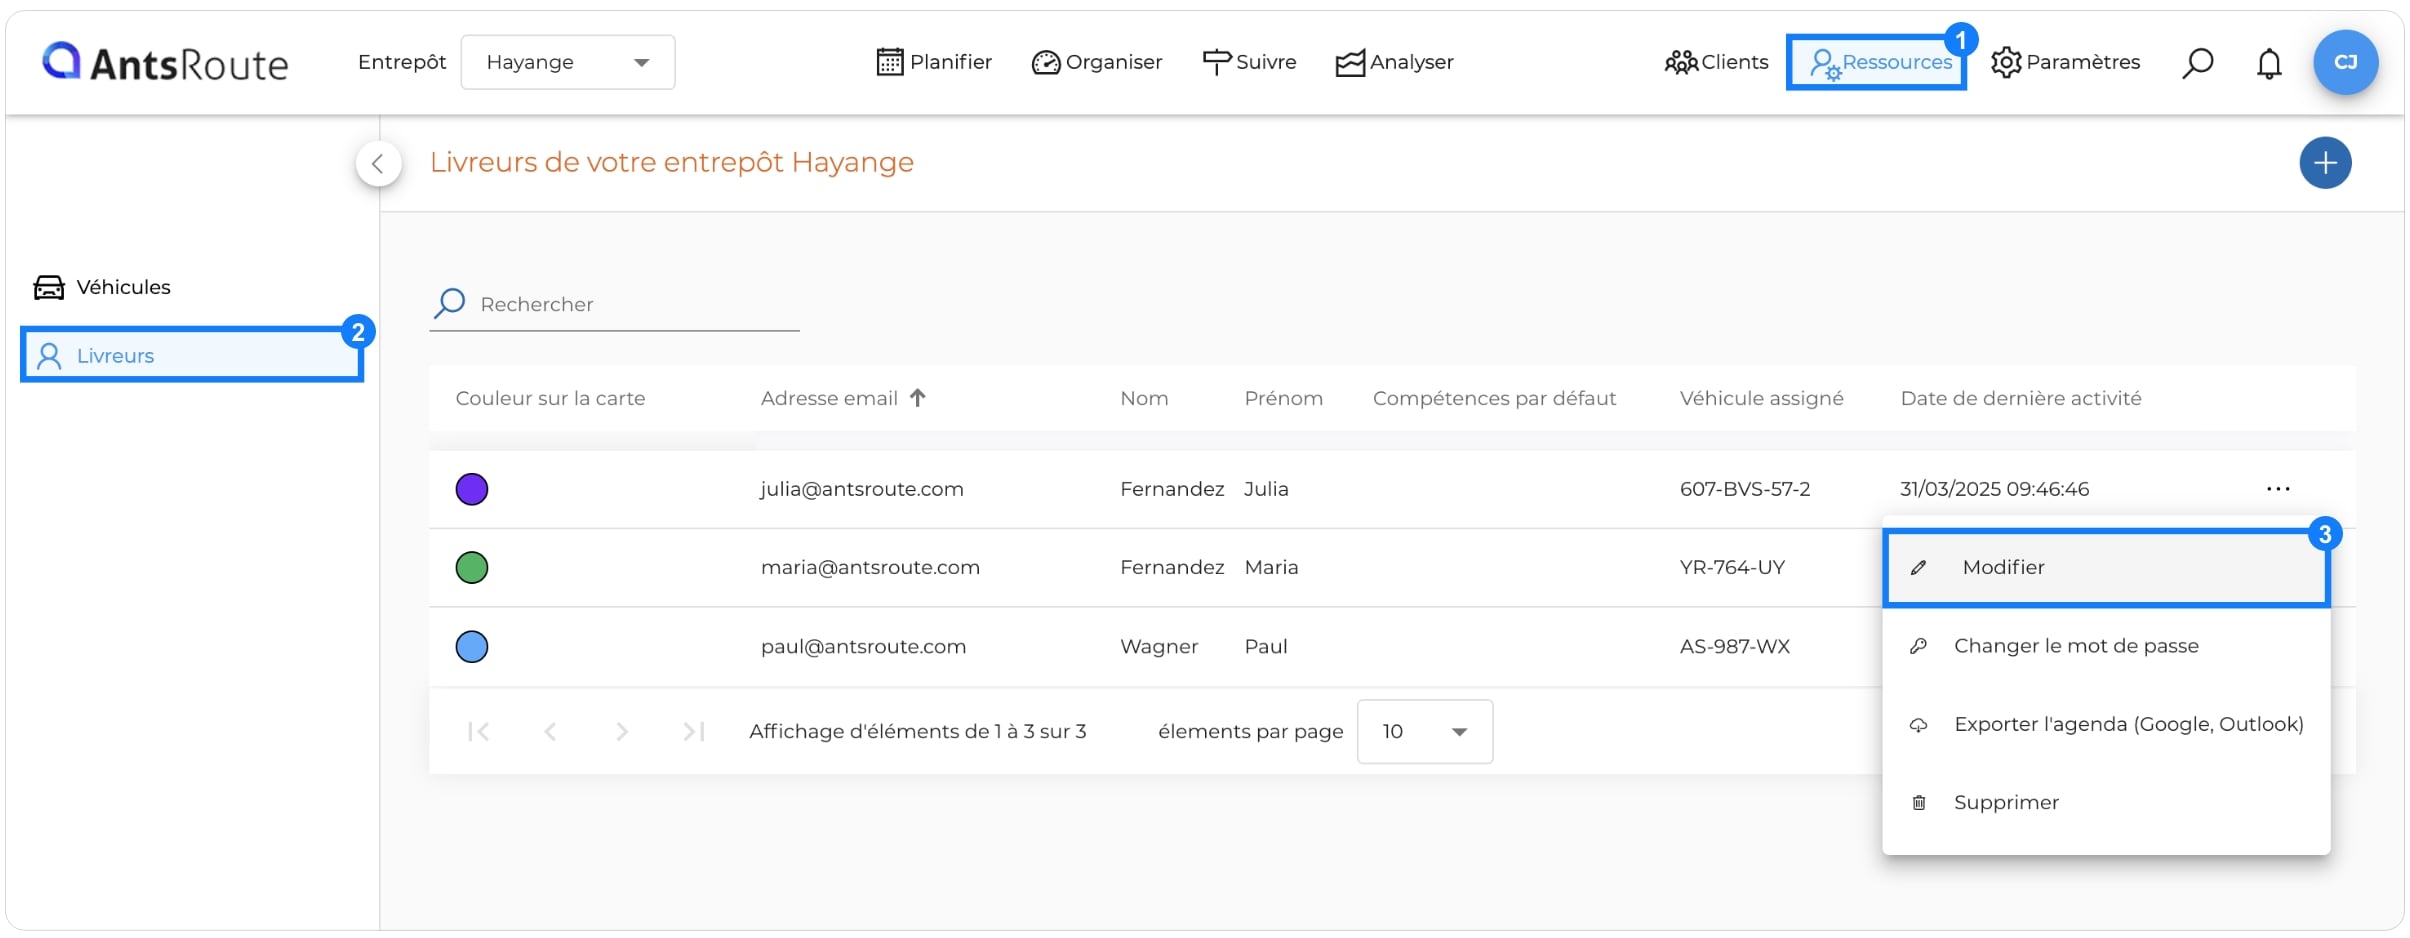Viewport: 2410px width, 938px height.
Task: Click julia@antsroute.com email
Action: [x=862, y=489]
